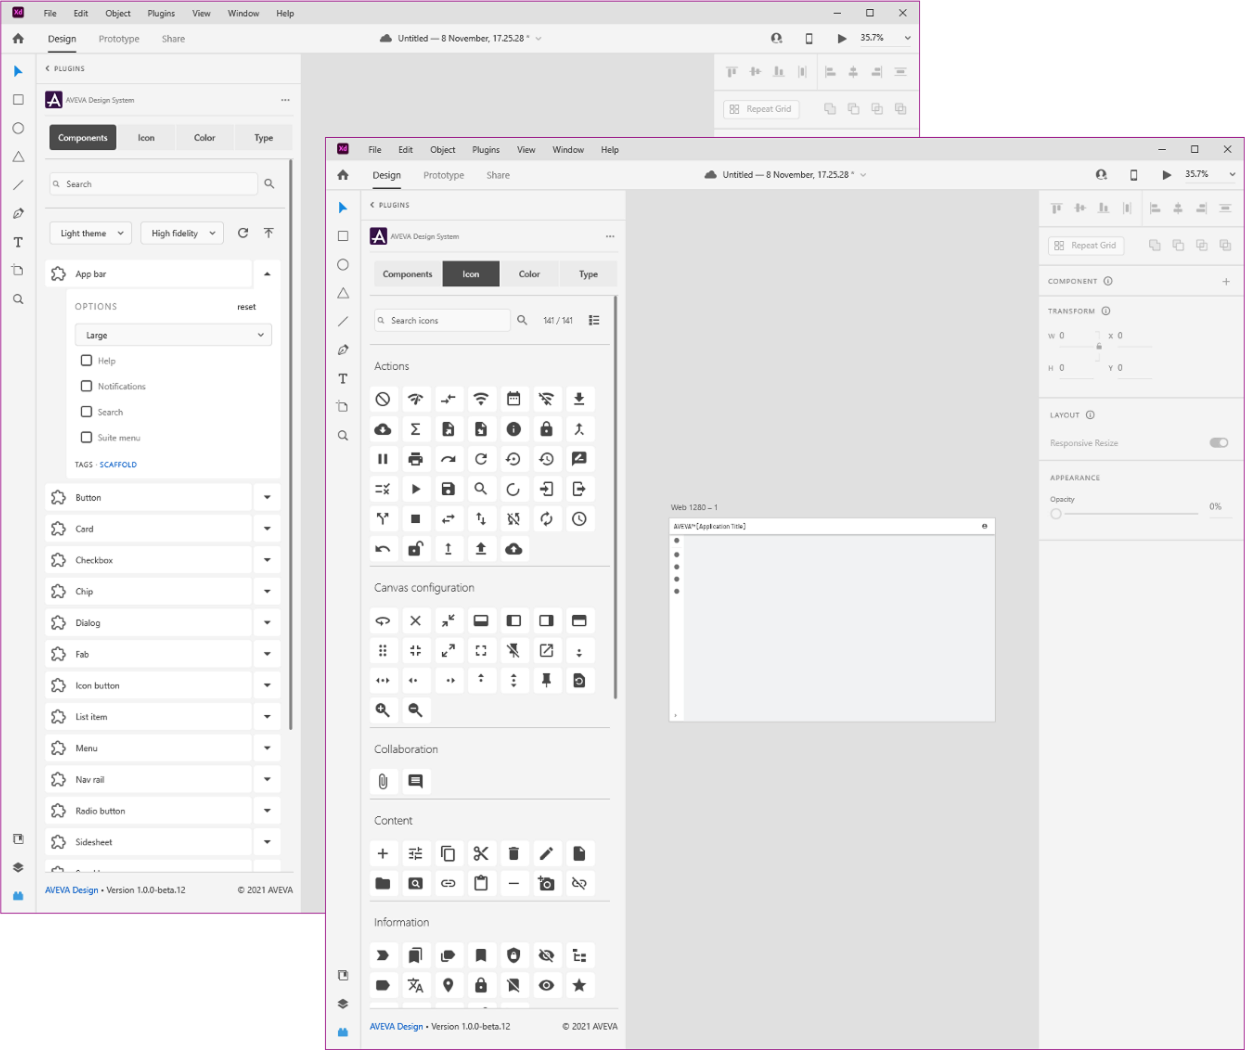Click the refresh icon in back window components
This screenshot has height=1050, width=1245.
click(243, 233)
